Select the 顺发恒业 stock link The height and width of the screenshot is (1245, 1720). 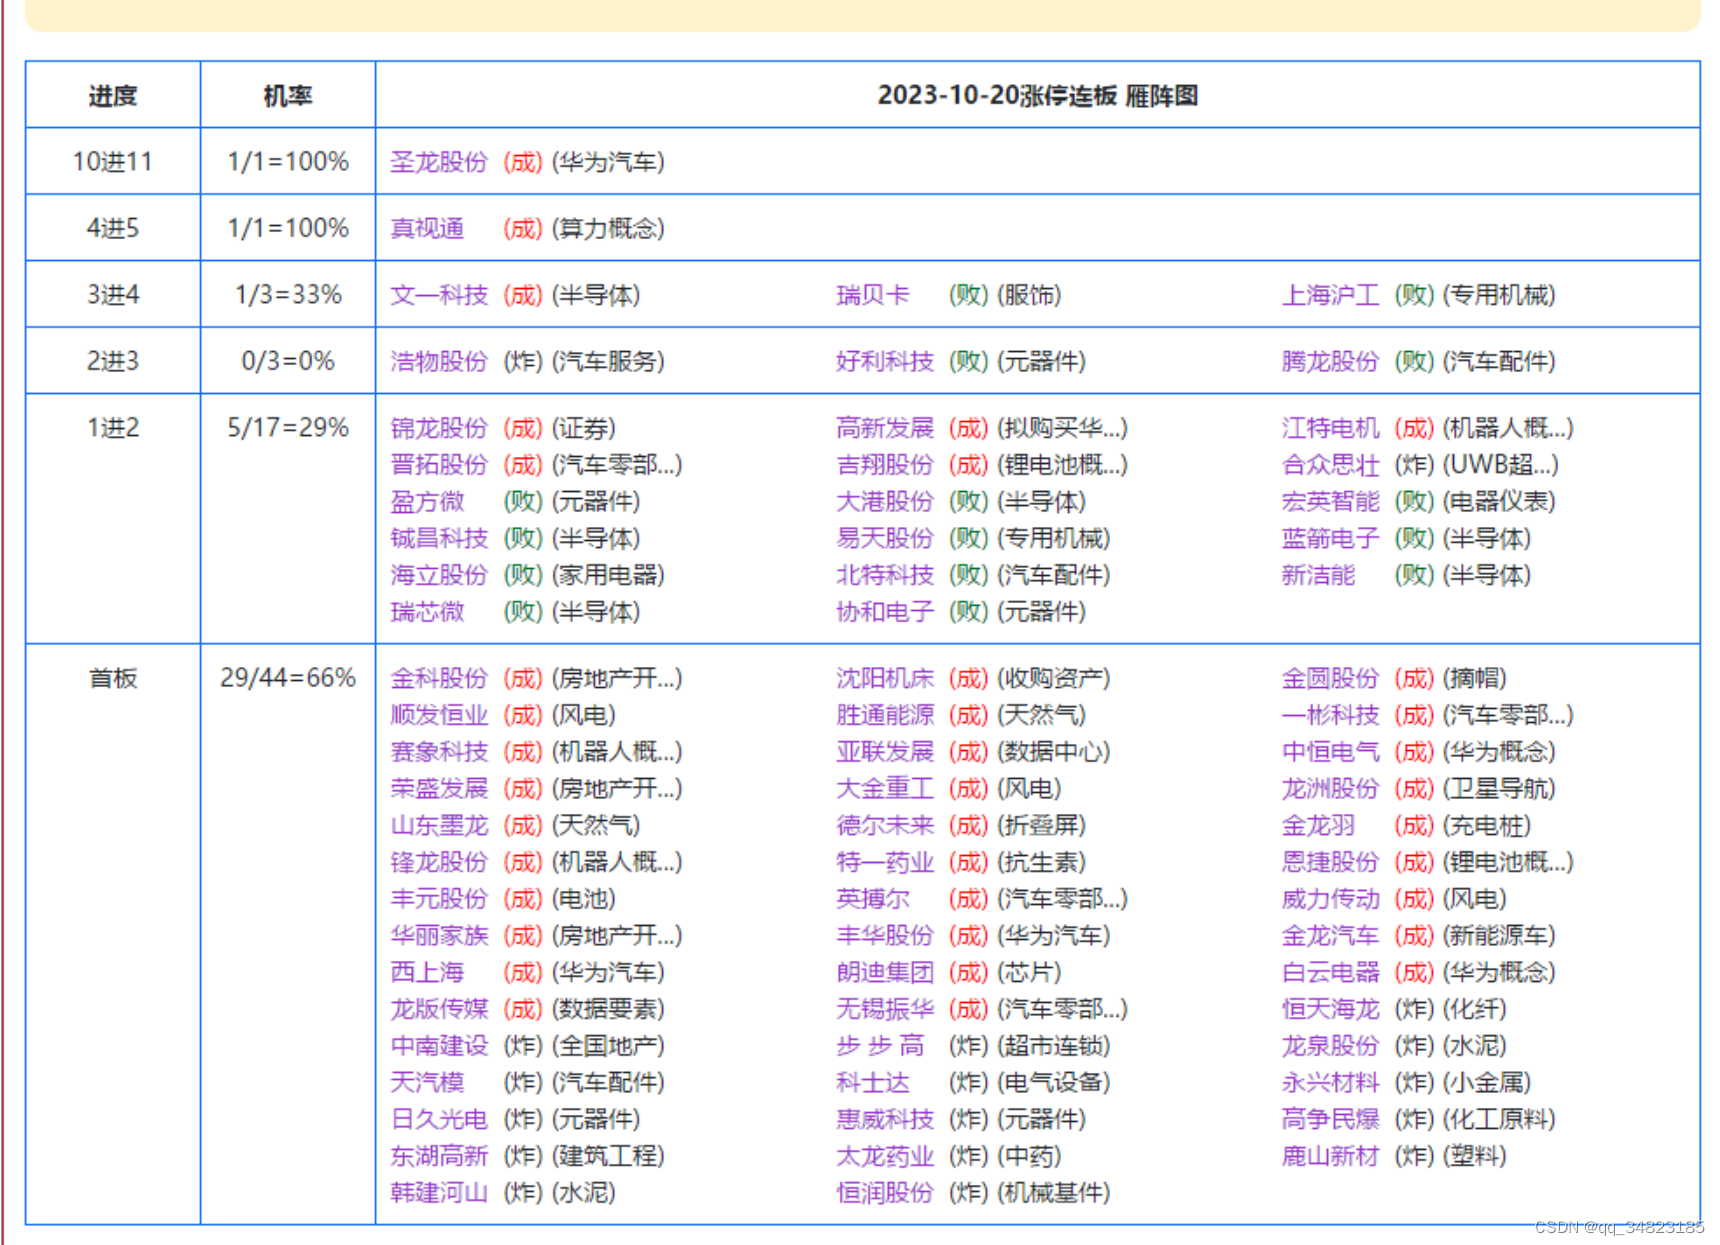[x=439, y=716]
